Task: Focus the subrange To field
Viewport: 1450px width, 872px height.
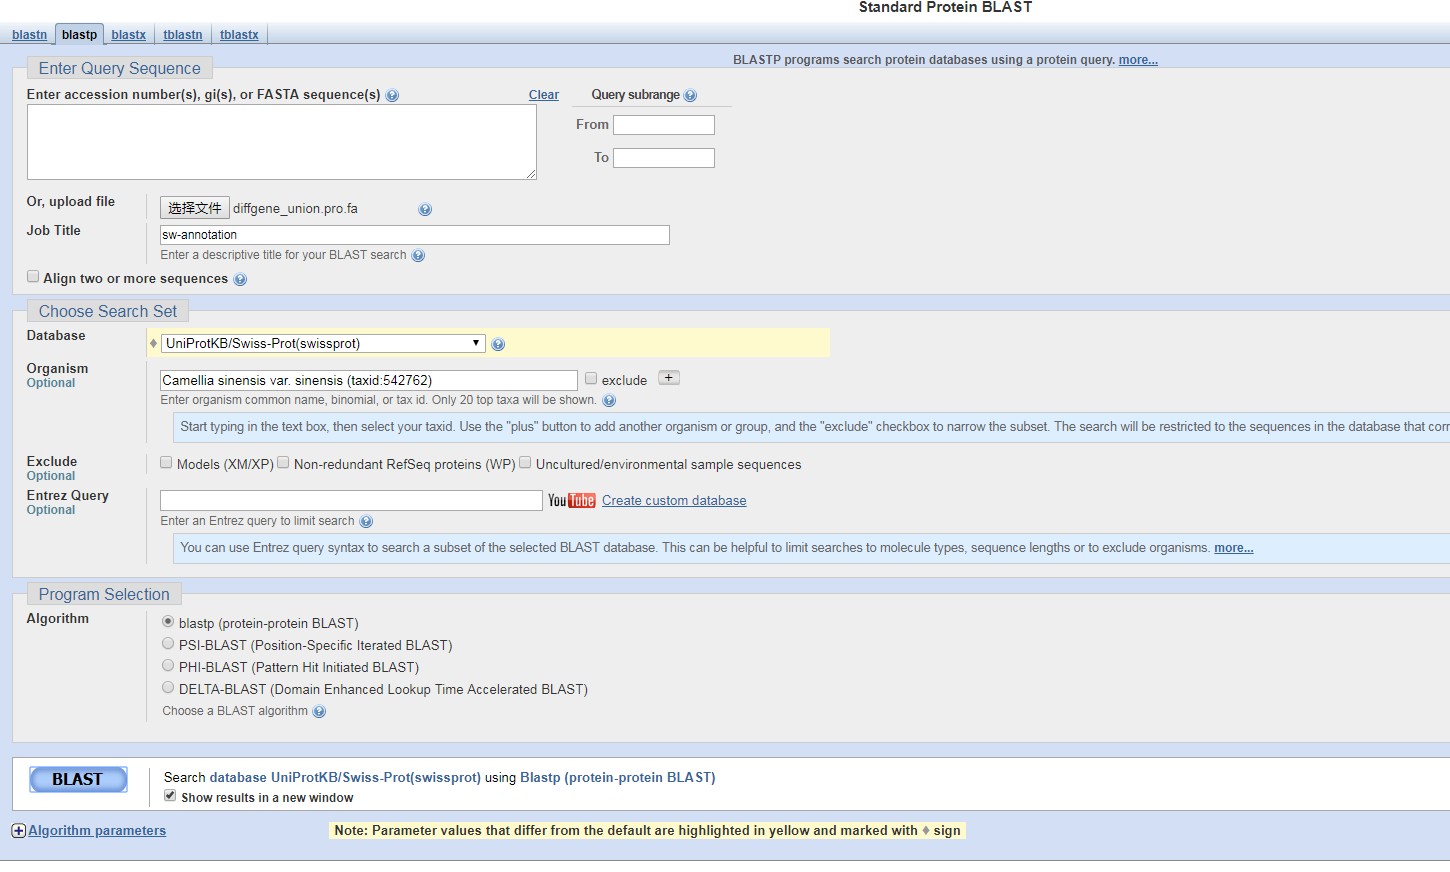Action: [664, 158]
